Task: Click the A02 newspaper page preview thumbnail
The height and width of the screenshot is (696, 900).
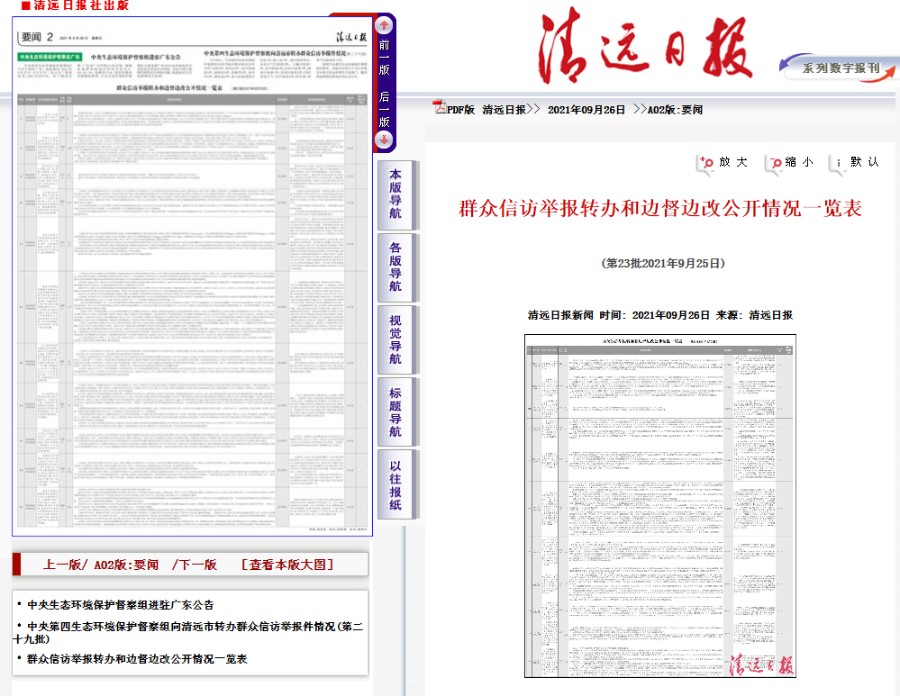Action: pos(192,277)
